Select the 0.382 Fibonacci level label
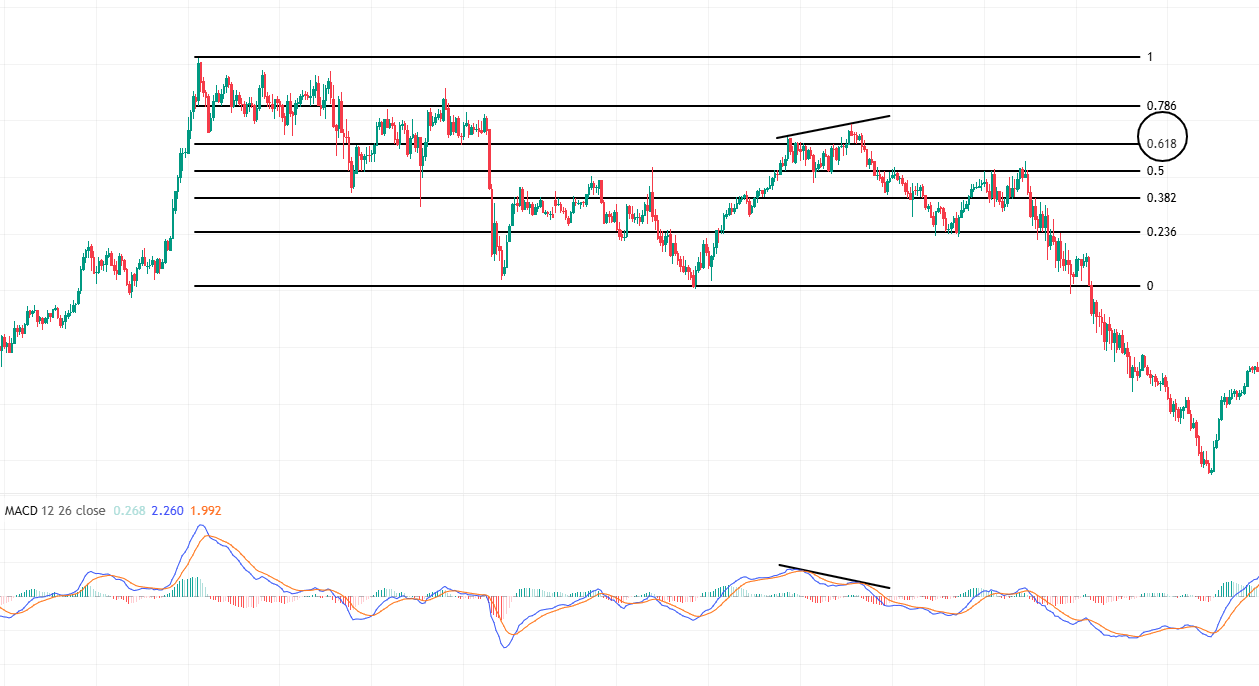Image resolution: width=1259 pixels, height=686 pixels. coord(1161,198)
